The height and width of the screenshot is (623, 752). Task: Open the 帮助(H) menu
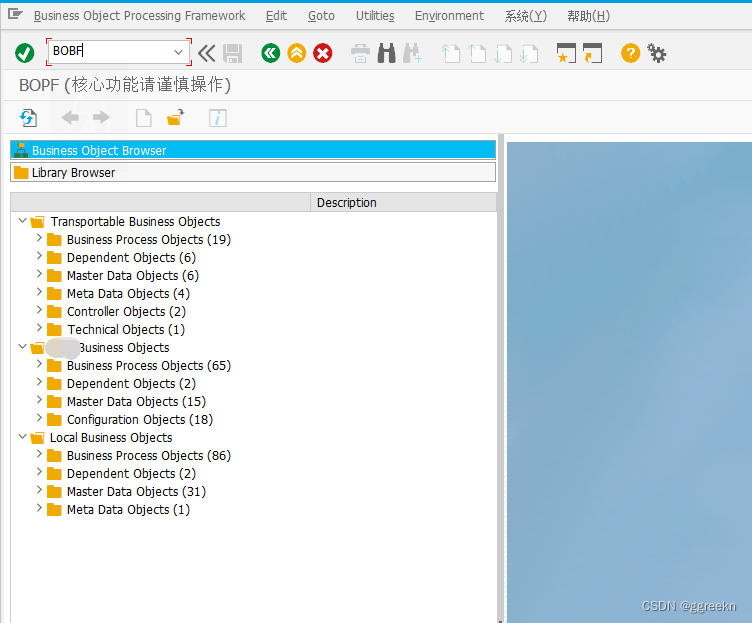pyautogui.click(x=588, y=16)
